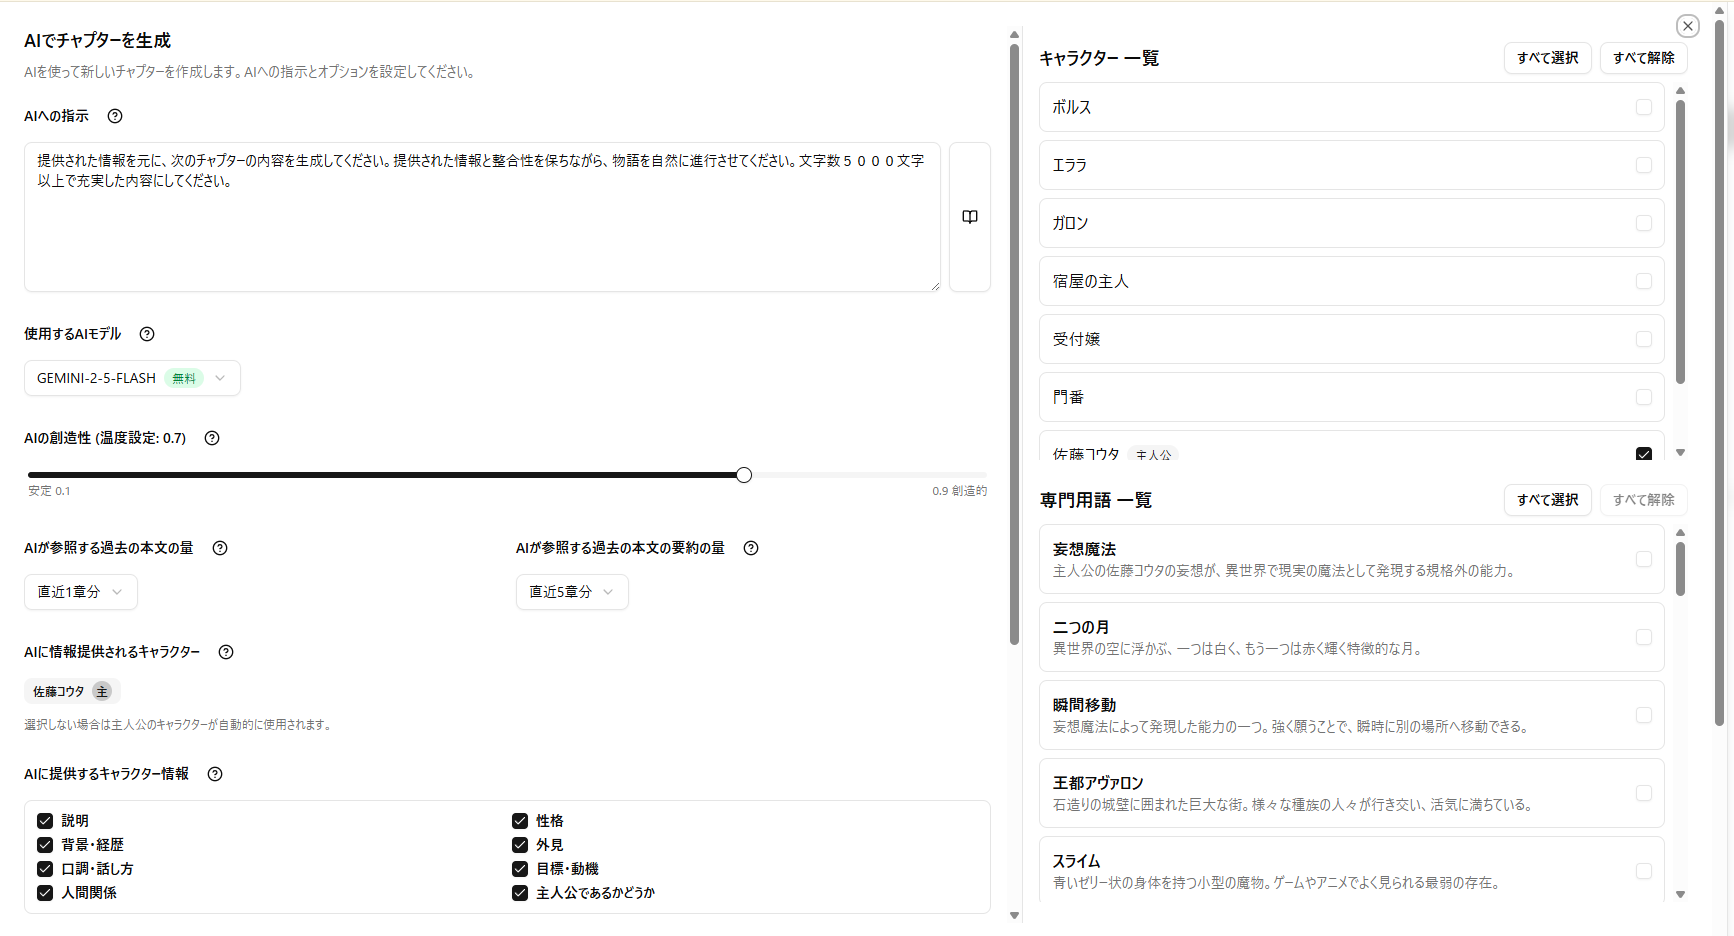Screen dimensions: 1734x936
Task: Click help icon beside AIに提供するキャラクター情報
Action: click(215, 774)
